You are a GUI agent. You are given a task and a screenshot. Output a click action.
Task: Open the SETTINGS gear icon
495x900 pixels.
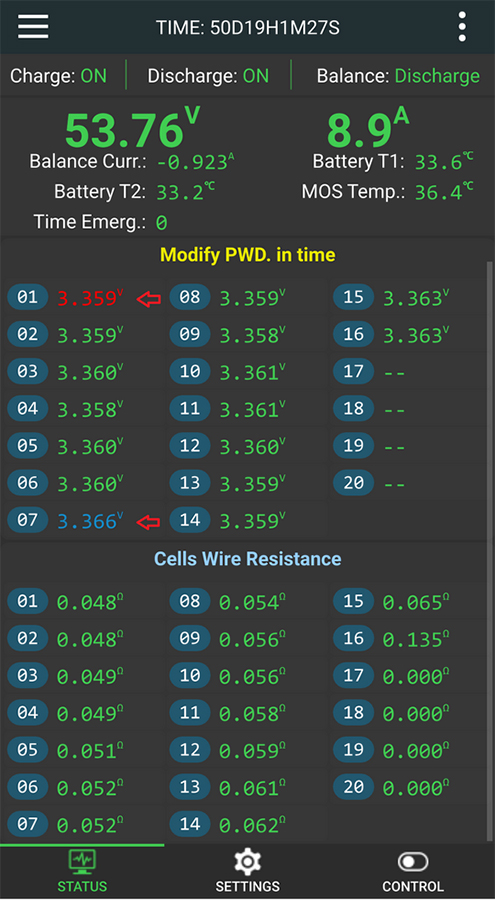248,862
